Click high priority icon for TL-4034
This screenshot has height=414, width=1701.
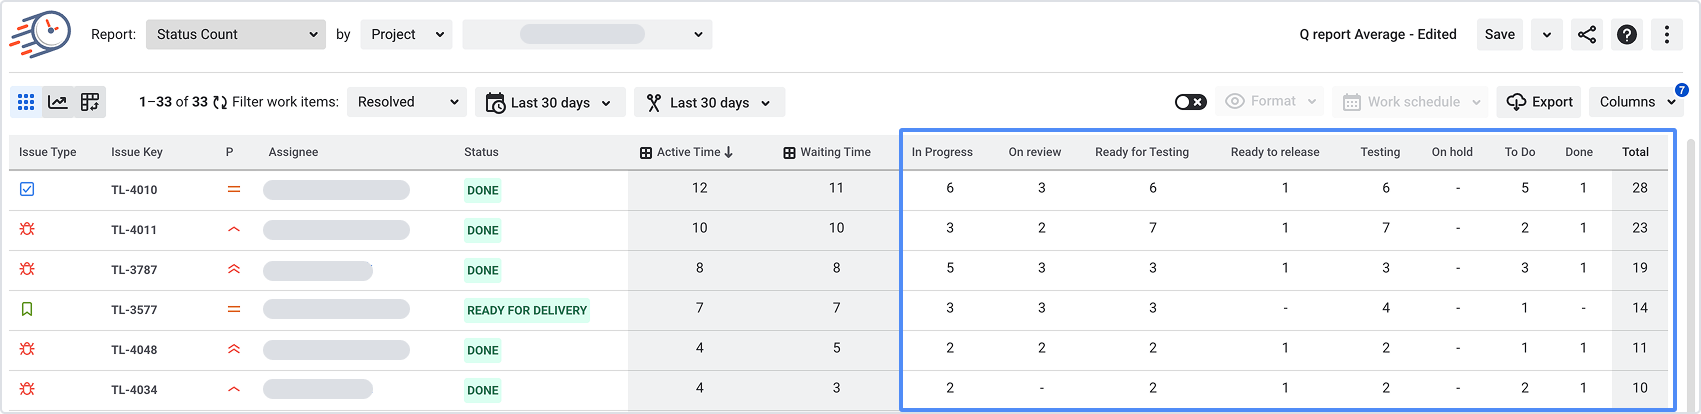click(x=234, y=389)
